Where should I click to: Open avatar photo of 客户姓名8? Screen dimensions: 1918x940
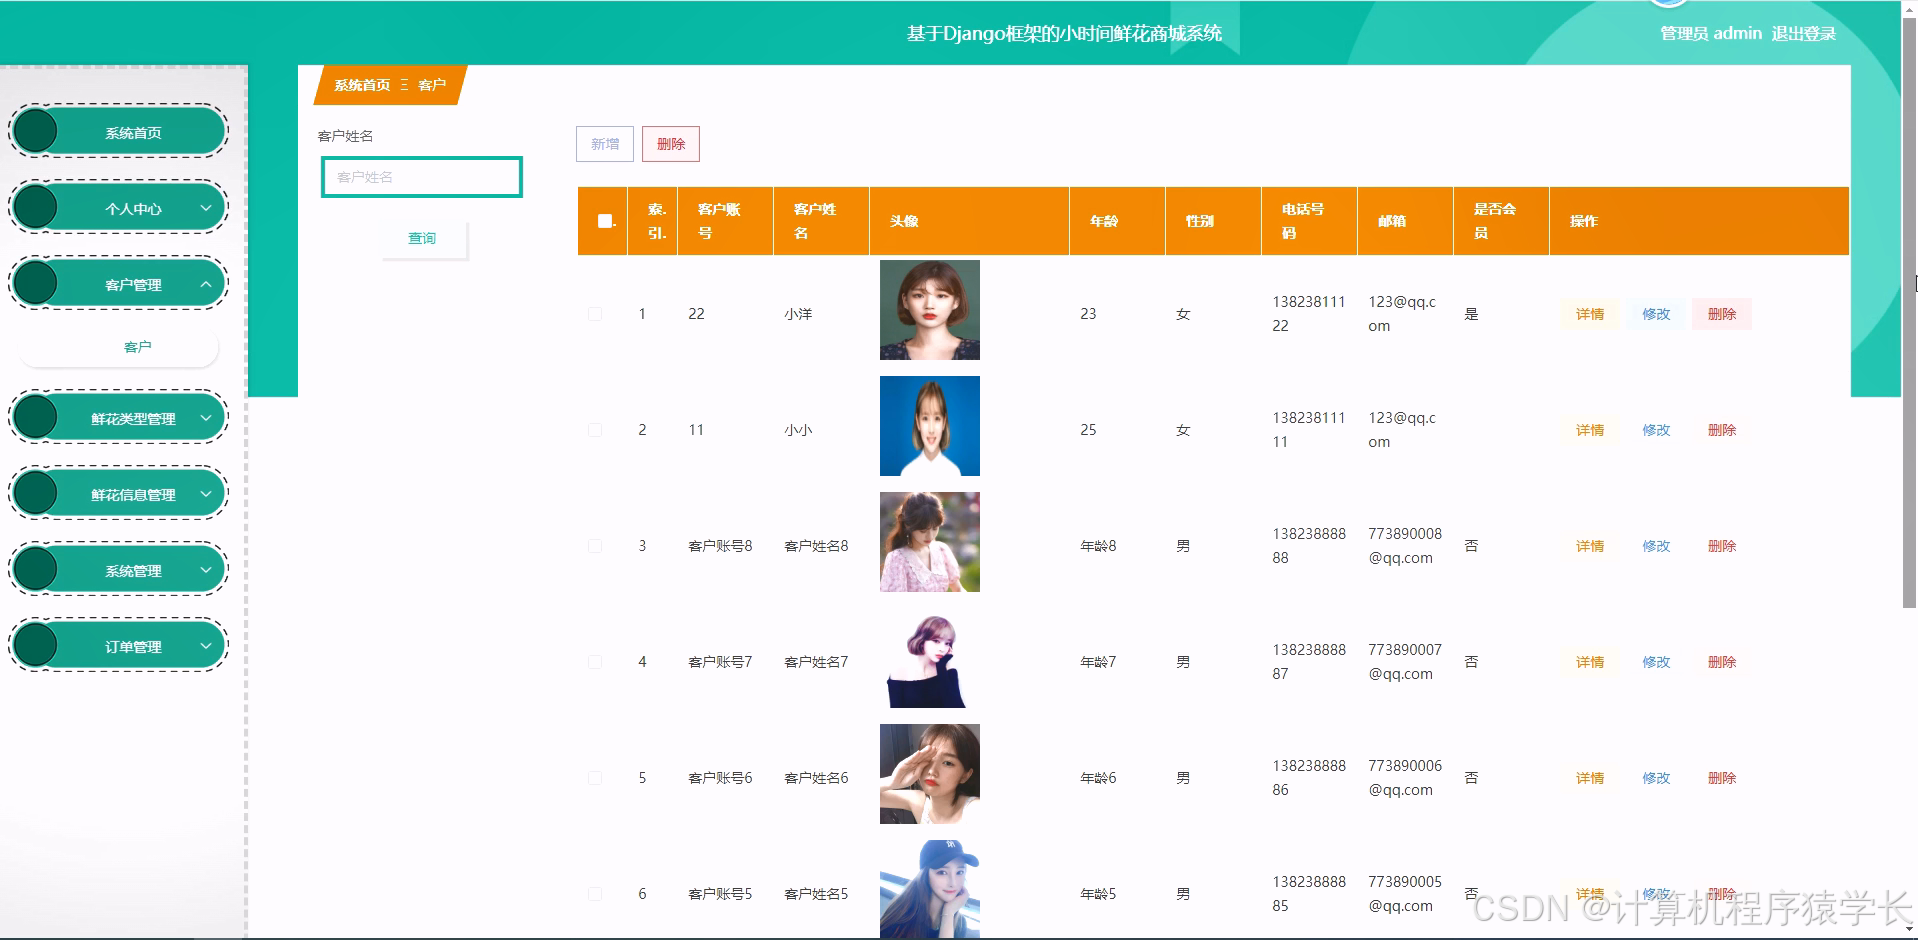point(930,542)
